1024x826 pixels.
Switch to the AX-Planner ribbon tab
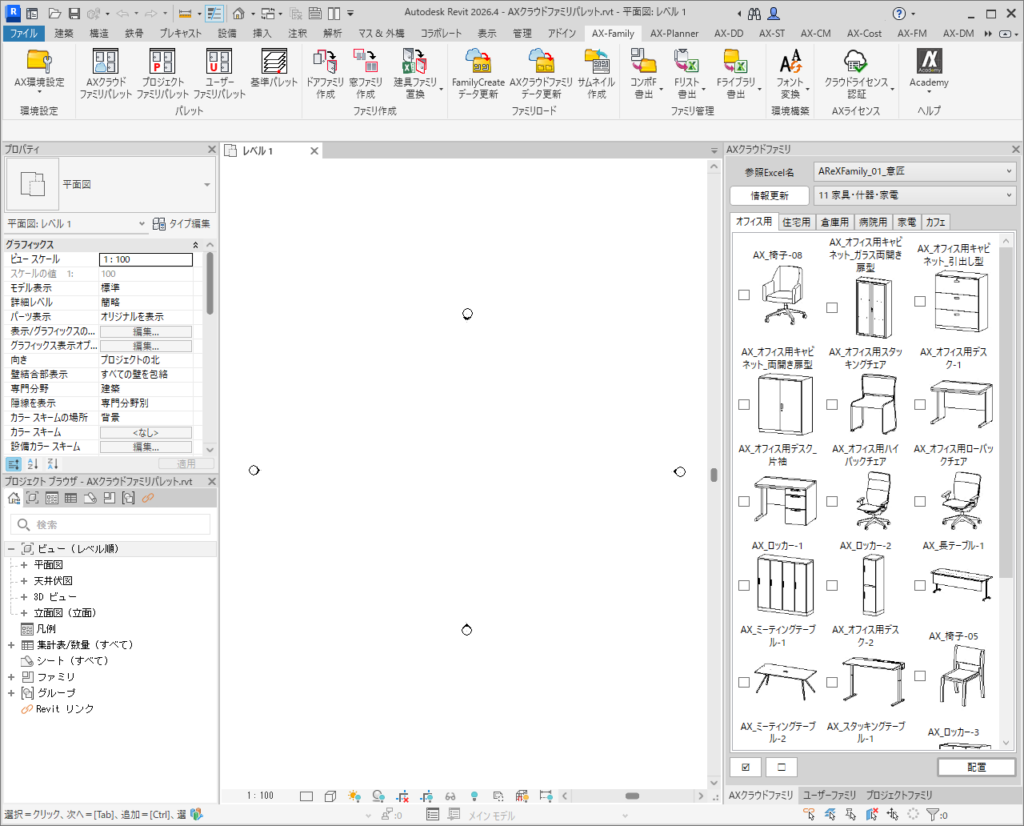(672, 33)
